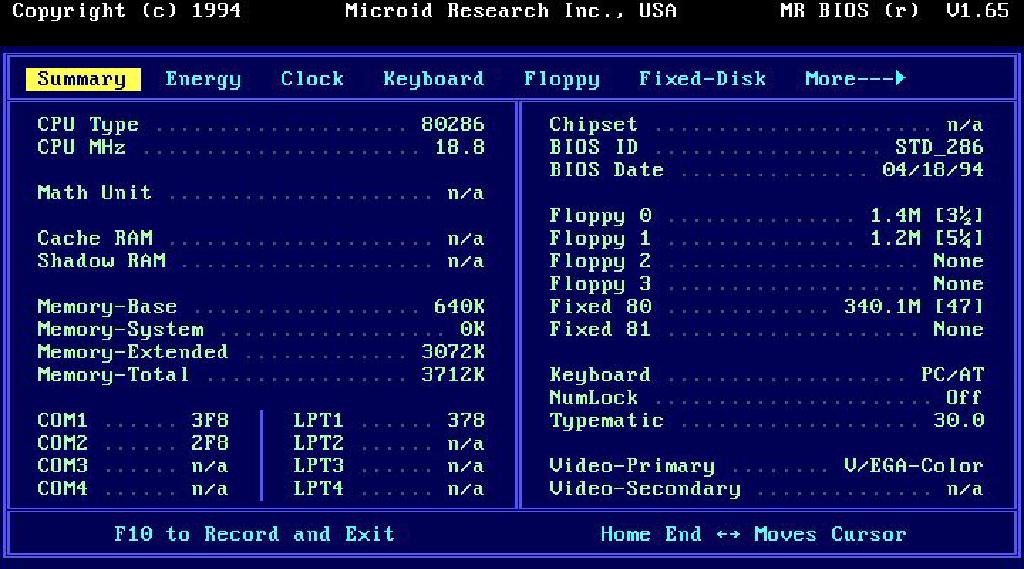Click the Fixed 81 row label
Viewport: 1024px width, 569px height.
pos(600,329)
